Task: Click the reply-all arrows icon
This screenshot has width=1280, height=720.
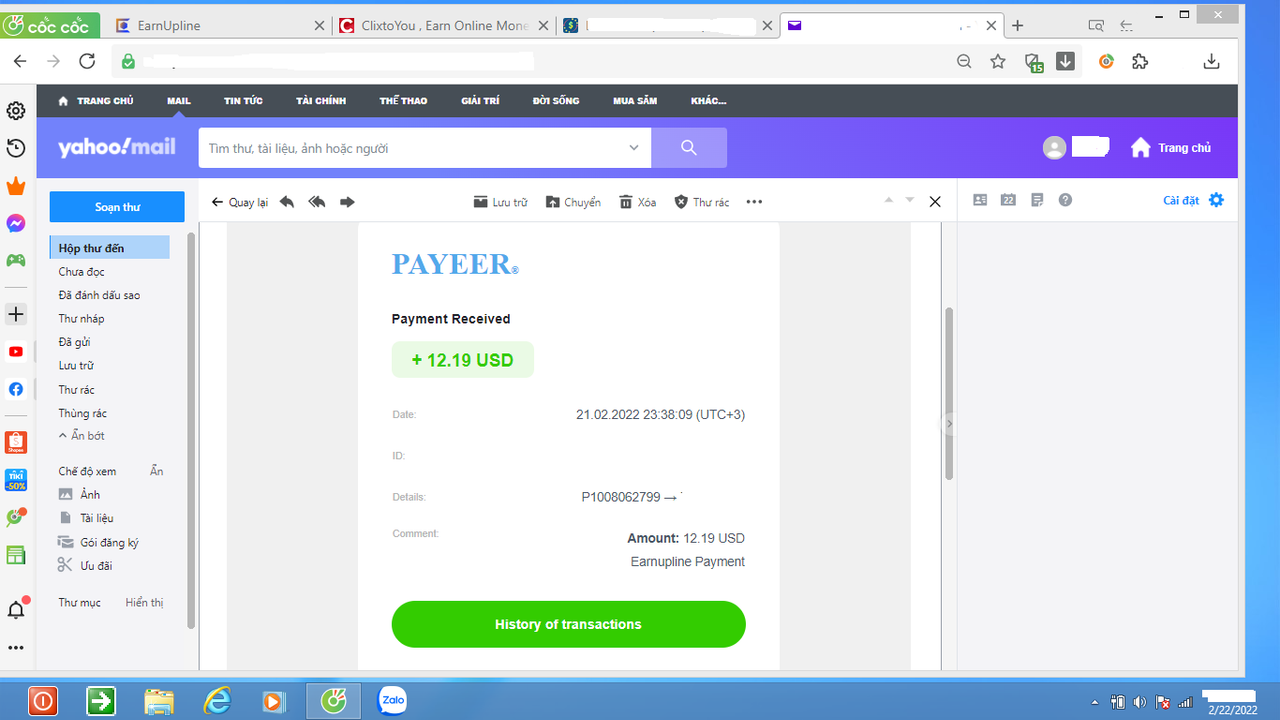Action: (317, 202)
